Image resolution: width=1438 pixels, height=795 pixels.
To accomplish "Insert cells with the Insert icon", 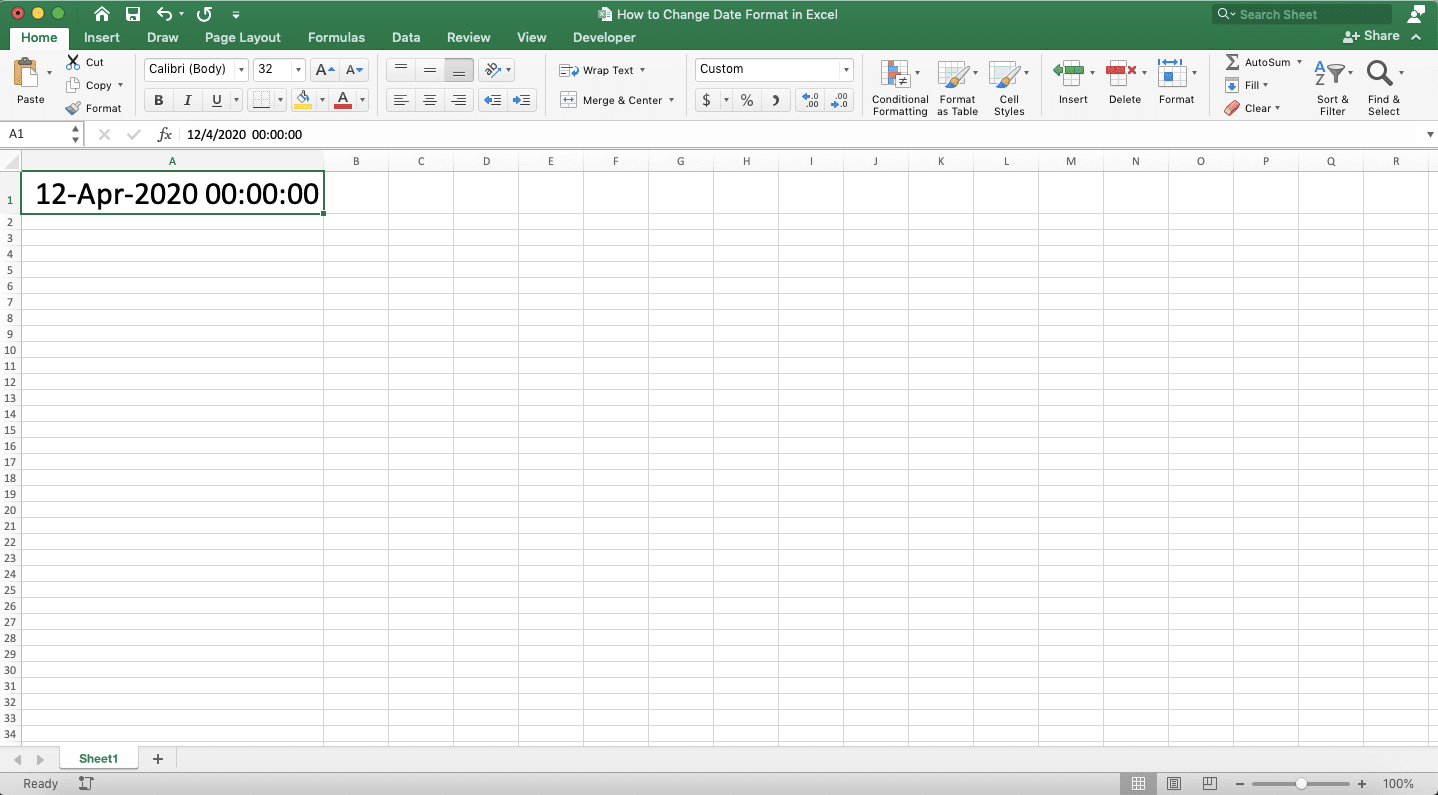I will [1068, 72].
